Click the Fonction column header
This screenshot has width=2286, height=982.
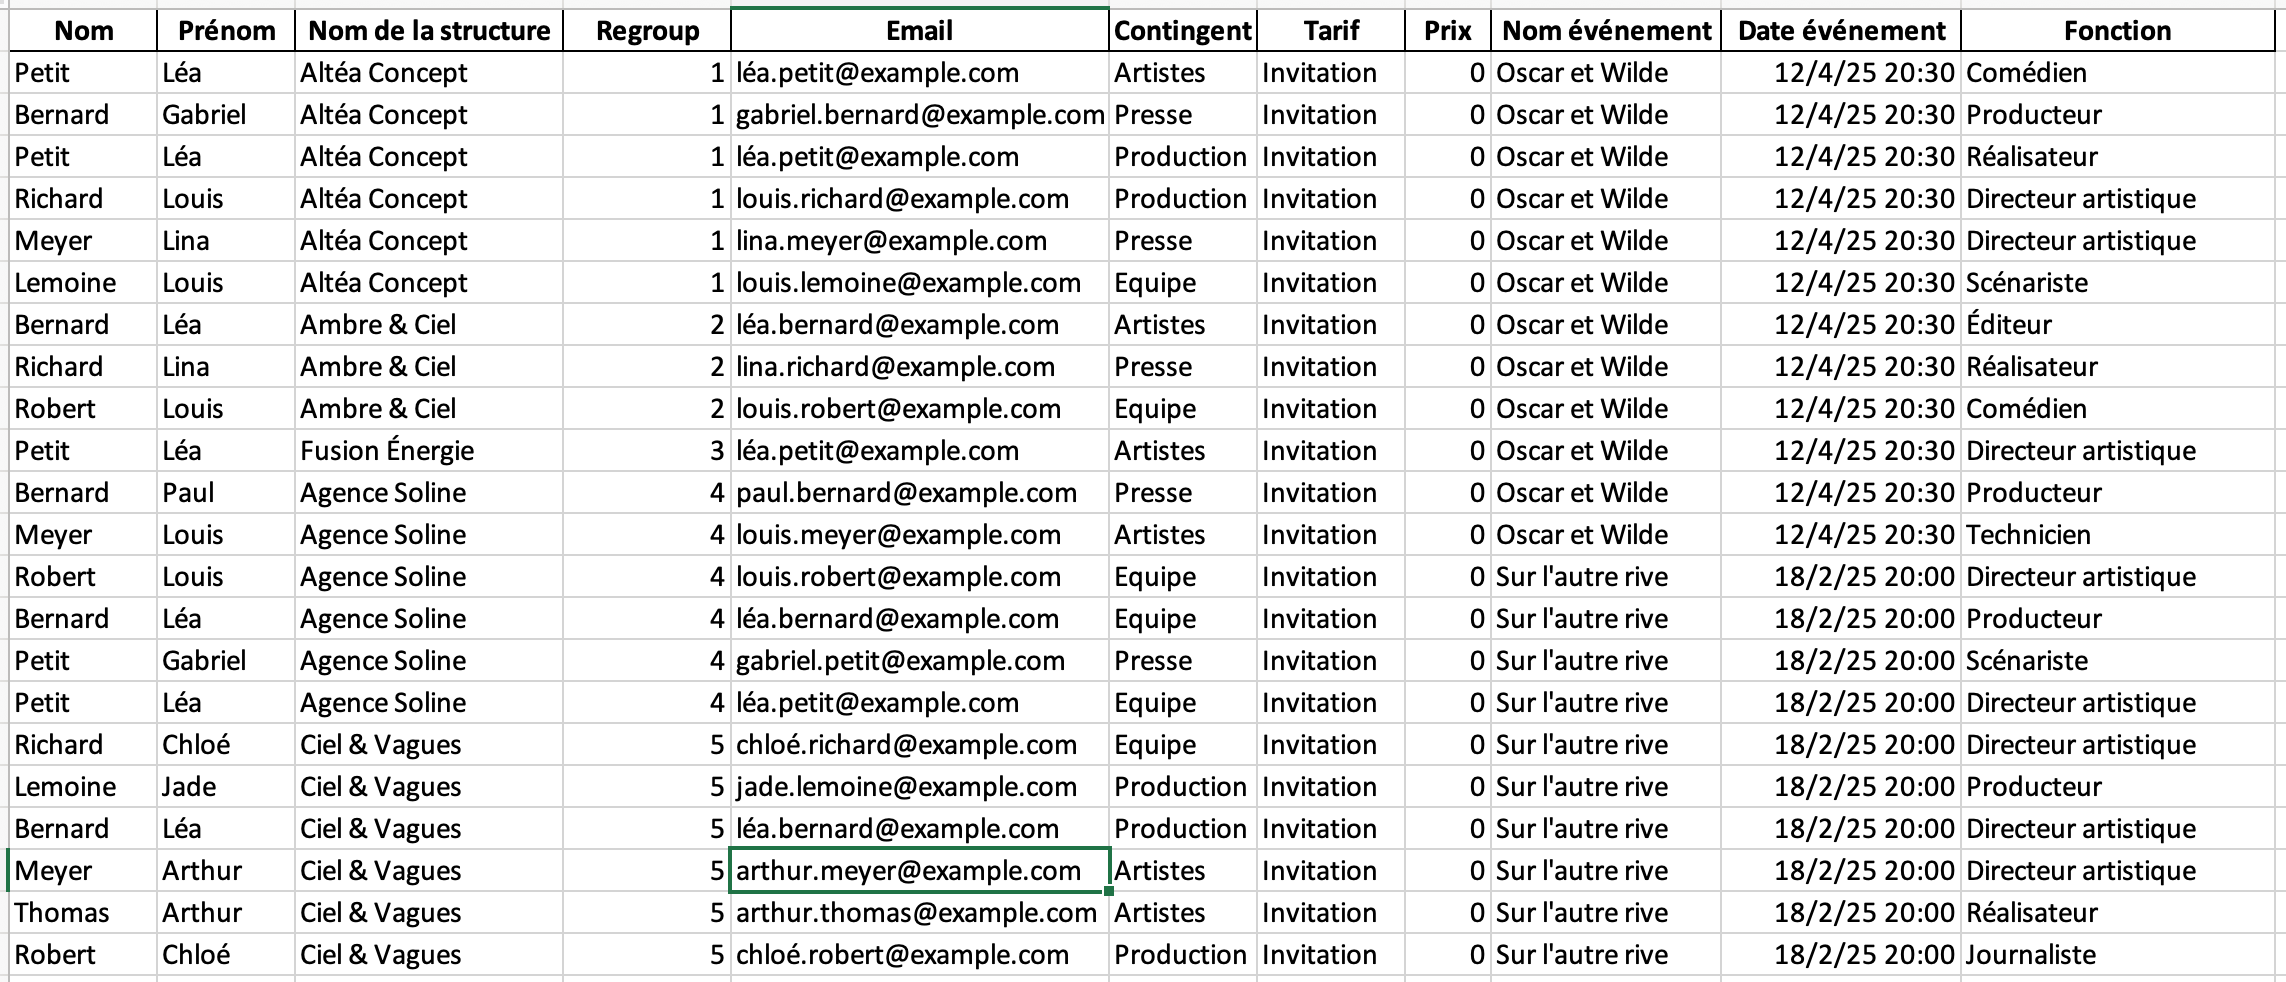pos(2117,31)
